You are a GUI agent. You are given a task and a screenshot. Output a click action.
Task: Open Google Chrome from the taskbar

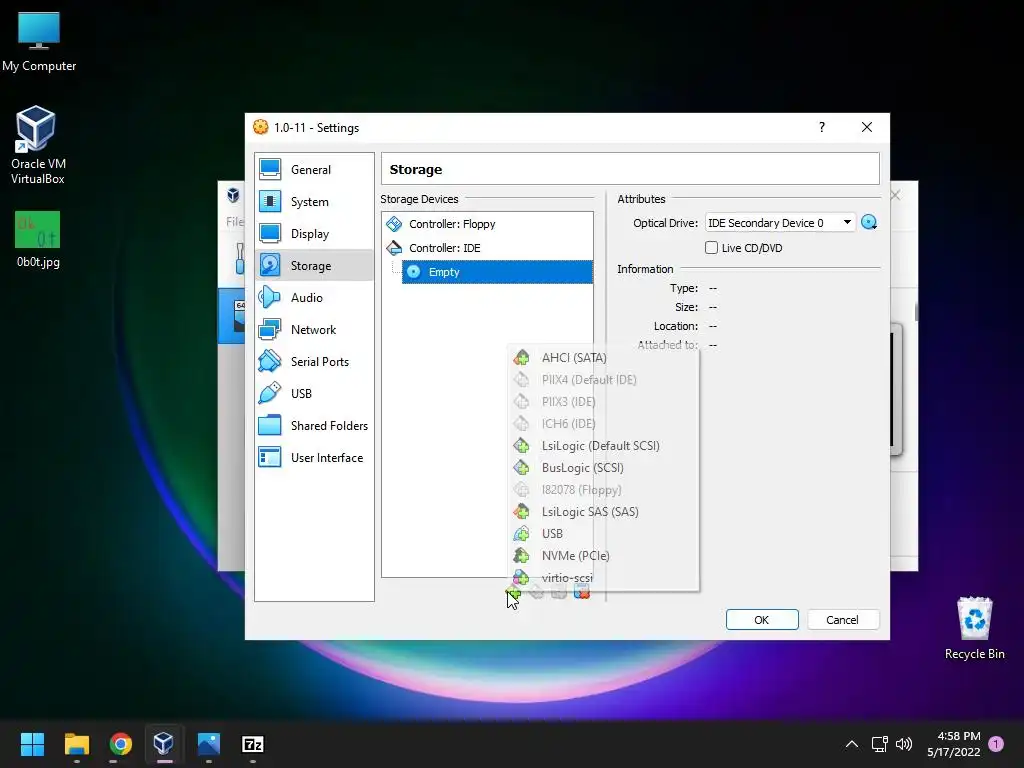tap(121, 744)
